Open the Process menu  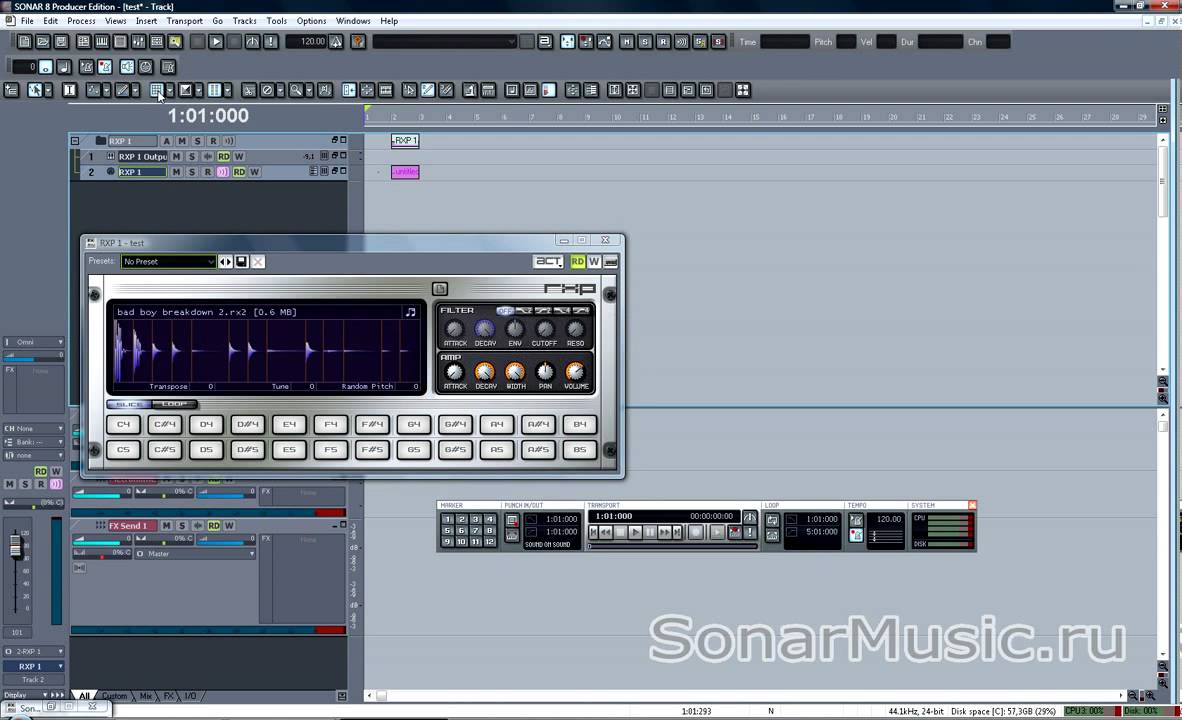(81, 21)
